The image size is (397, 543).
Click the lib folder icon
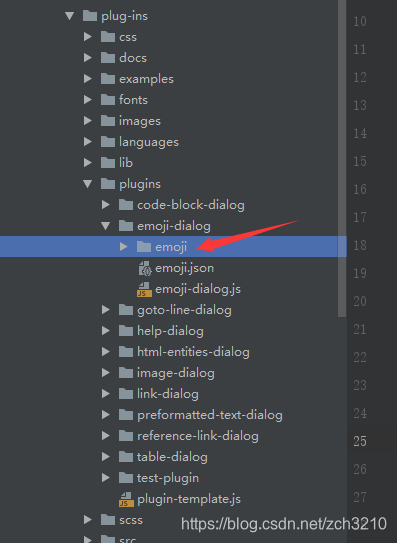click(x=108, y=162)
